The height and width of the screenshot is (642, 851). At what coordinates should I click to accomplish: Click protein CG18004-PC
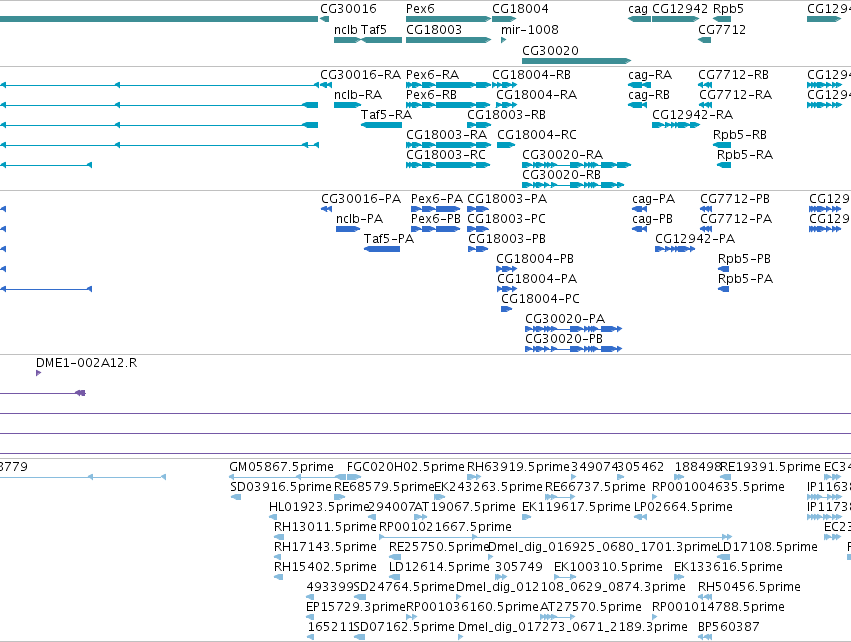point(540,298)
